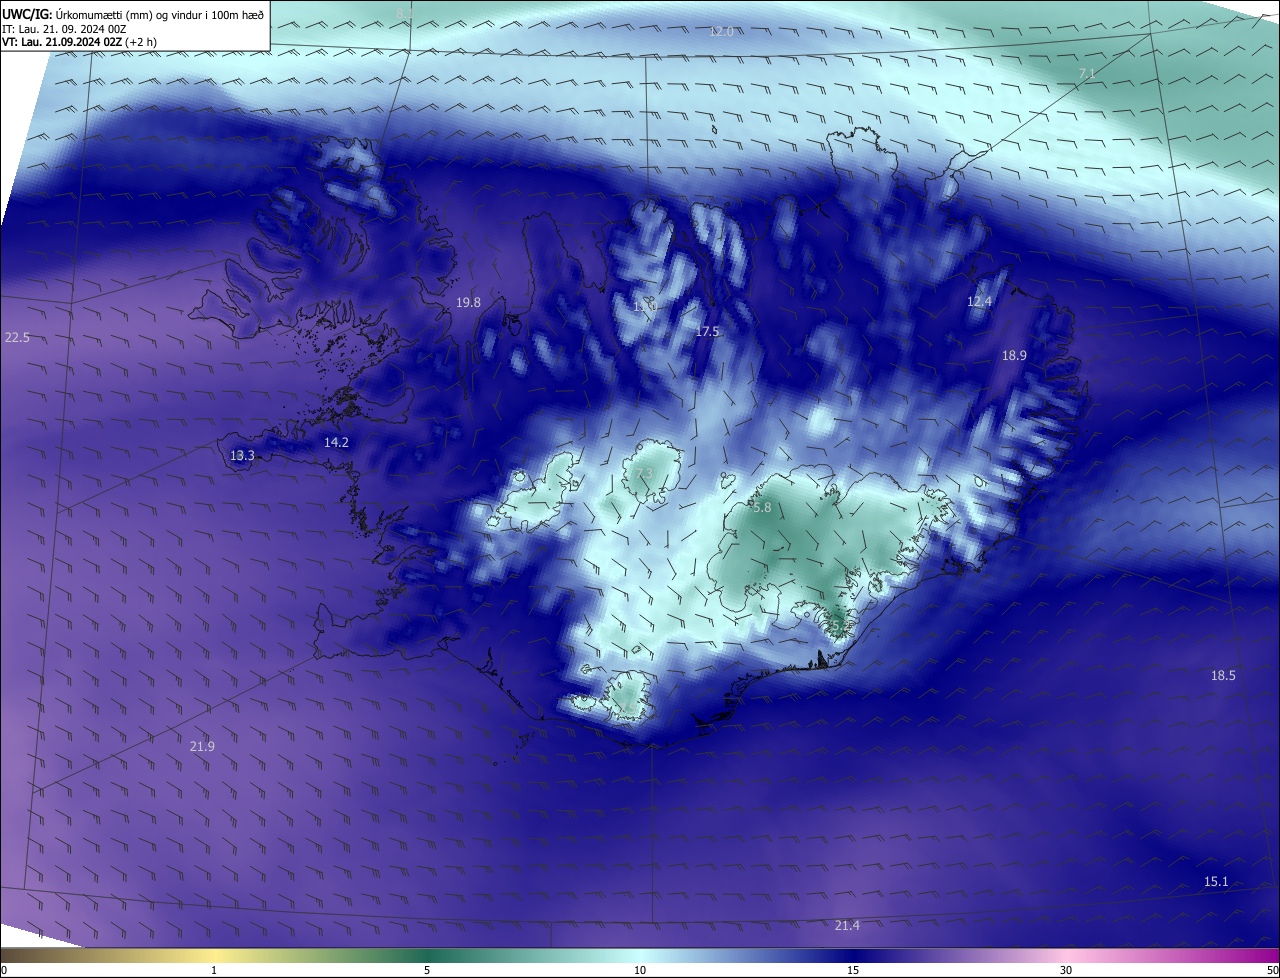
Task: Click the colour scale label 10
Action: point(640,970)
